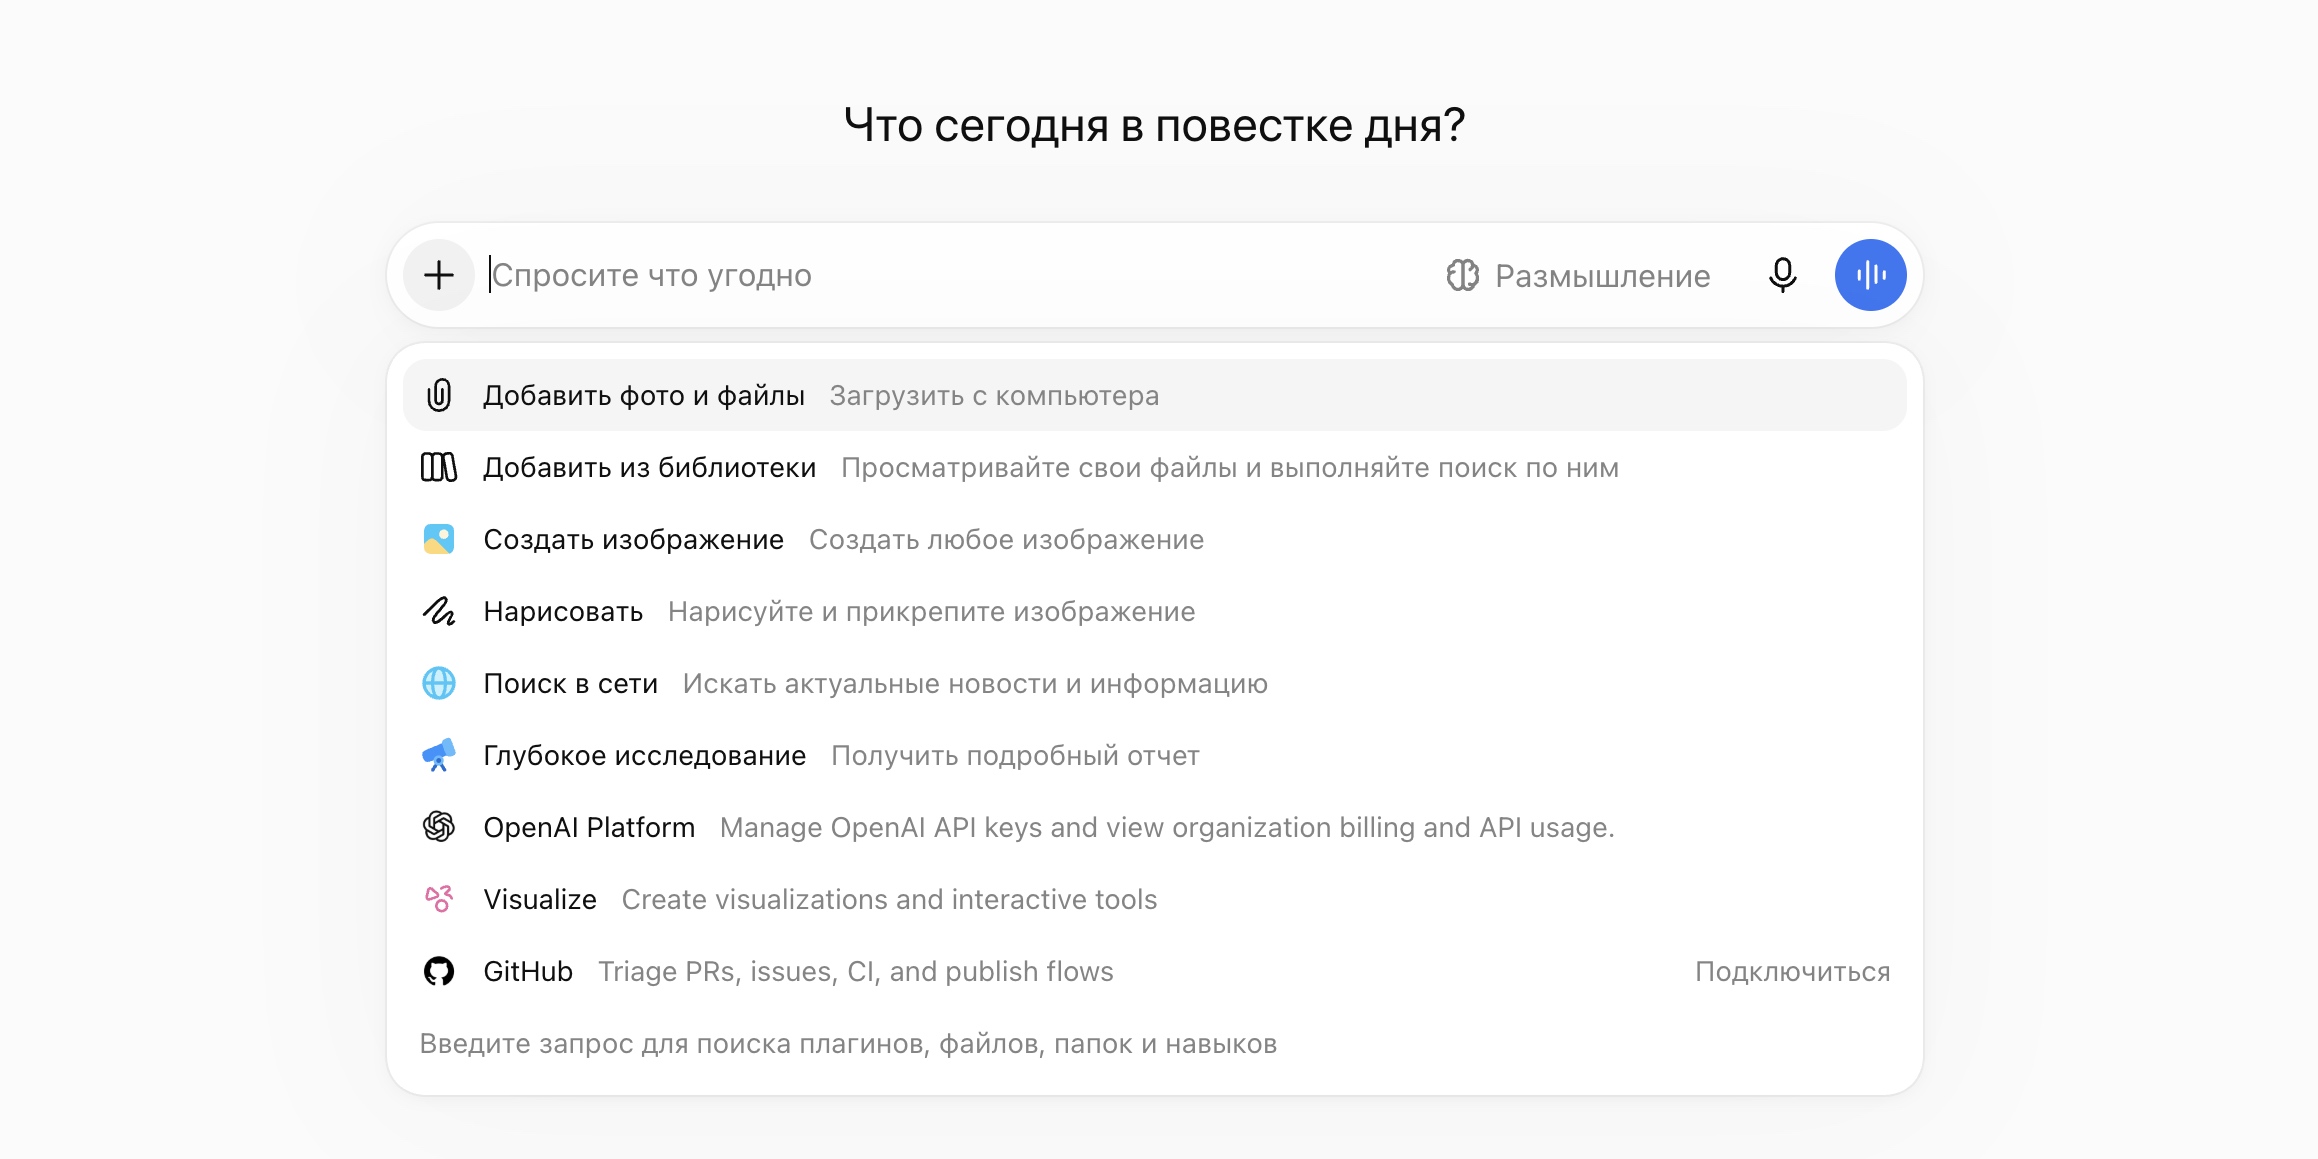Click the Загрузить с компьютера description
2318x1159 pixels.
tap(994, 396)
